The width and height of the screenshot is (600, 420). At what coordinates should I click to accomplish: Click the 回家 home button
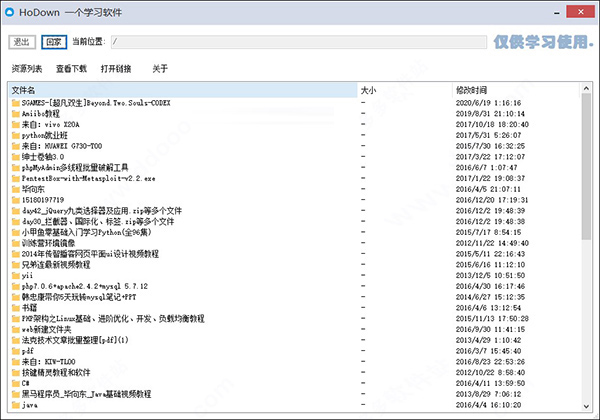[x=54, y=42]
